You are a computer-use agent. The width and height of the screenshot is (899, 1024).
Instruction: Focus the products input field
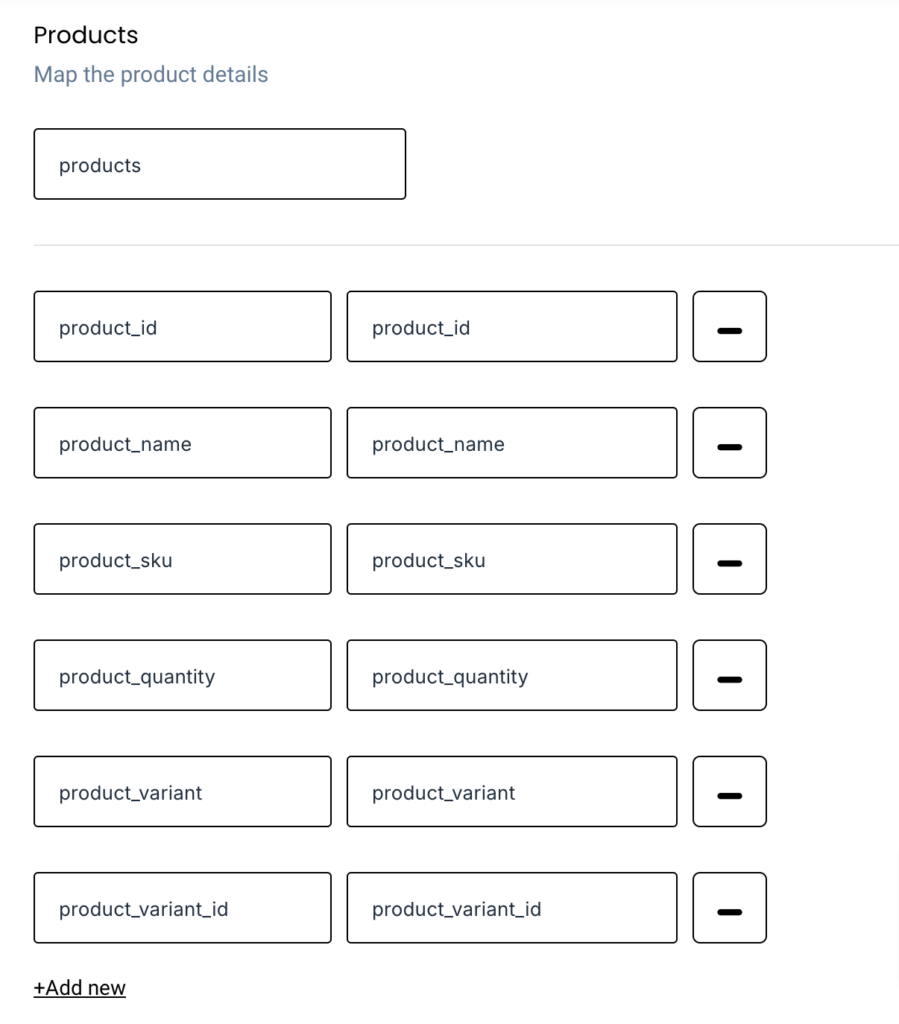(219, 164)
